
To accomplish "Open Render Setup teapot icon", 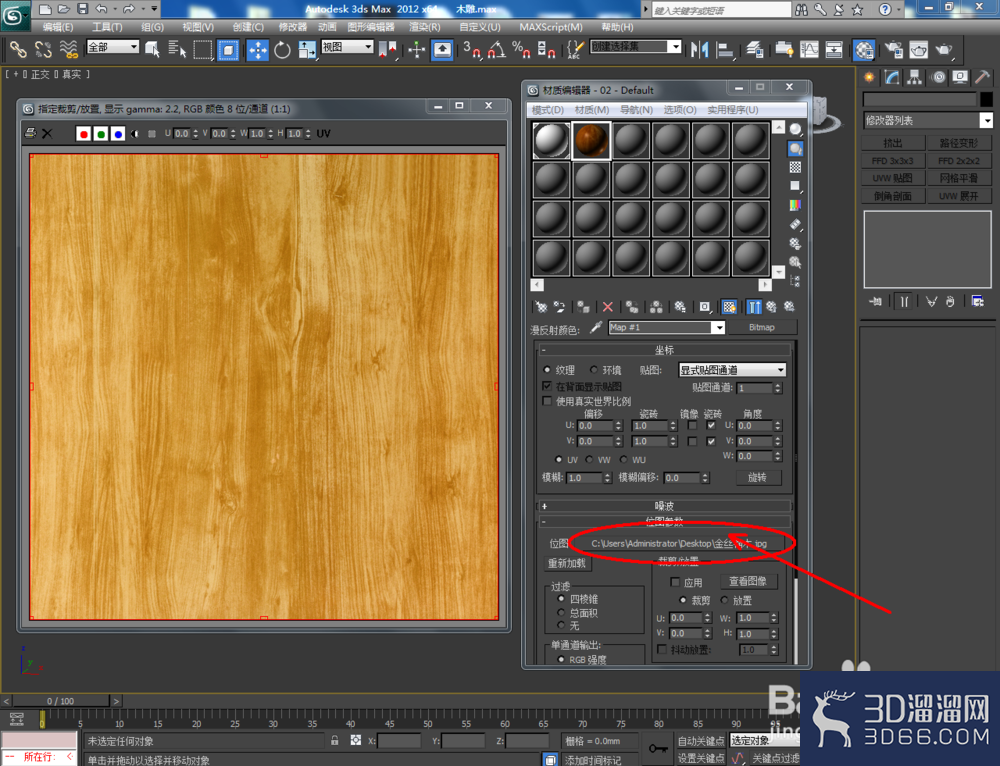I will coord(893,49).
